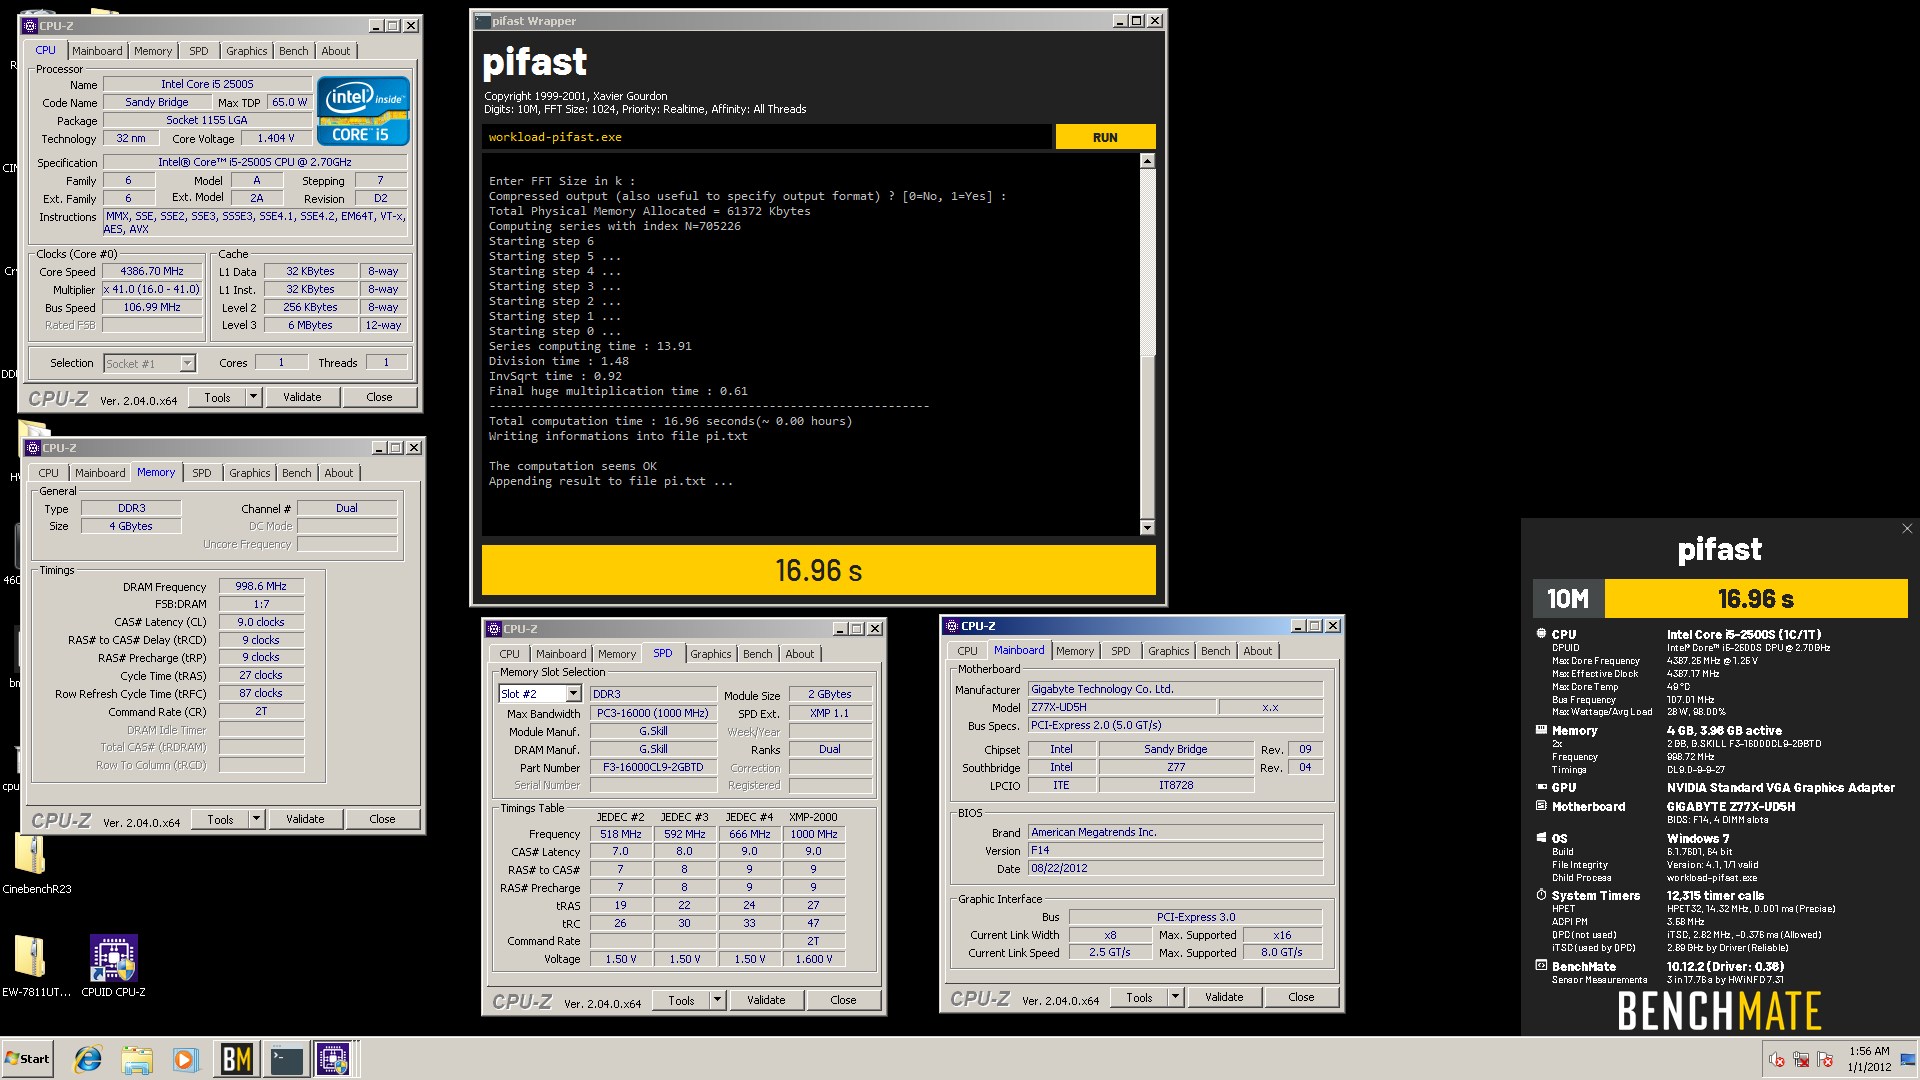Screen dimensions: 1920x1080
Task: Click the workload-pifast.exe input field
Action: coord(767,137)
